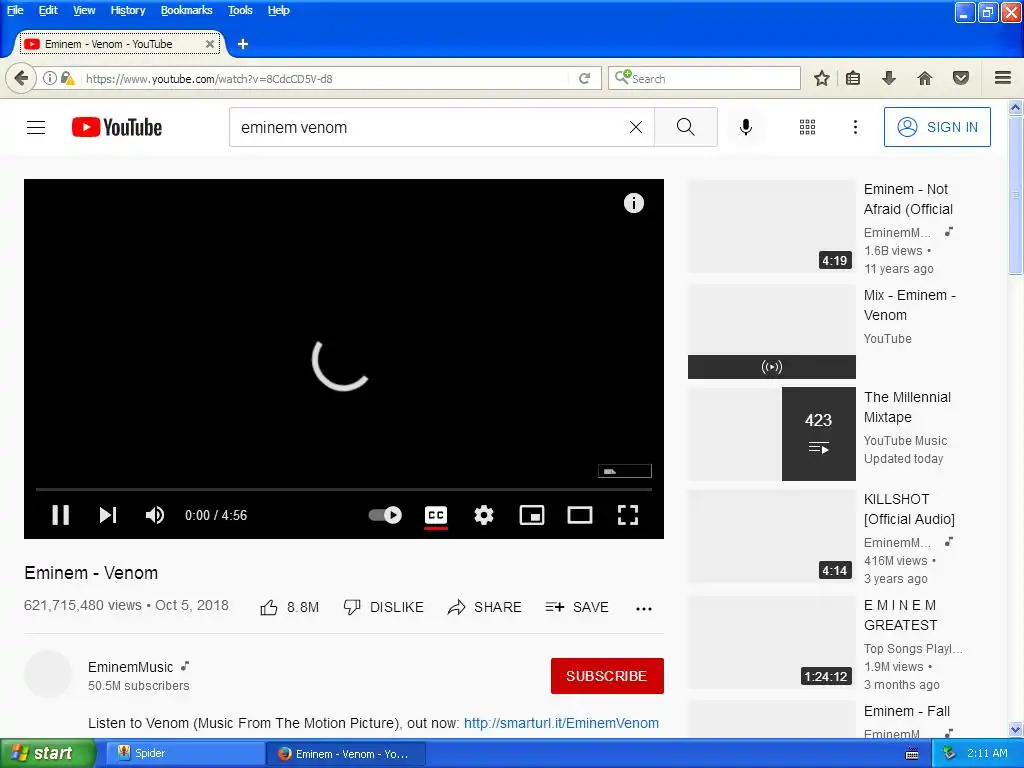Switch to Spider taskbar window
Viewport: 1024px width, 768px height.
pyautogui.click(x=185, y=753)
